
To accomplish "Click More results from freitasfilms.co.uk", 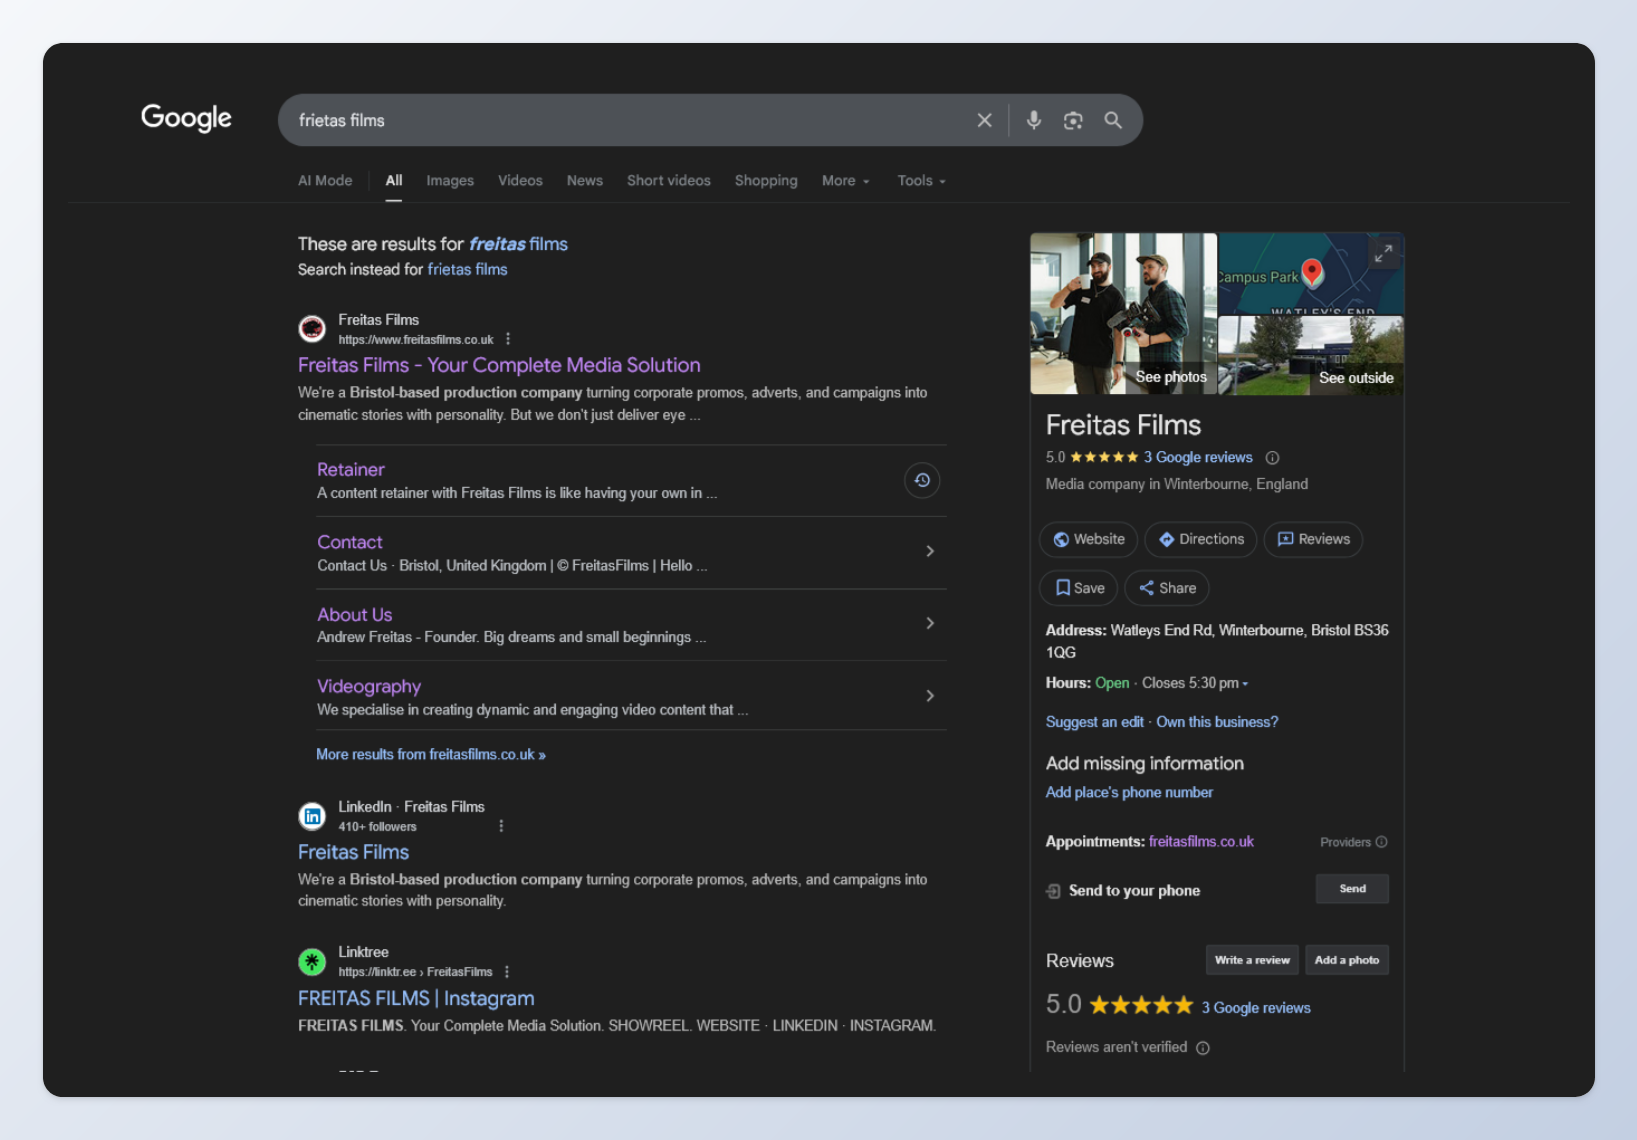I will tap(431, 755).
